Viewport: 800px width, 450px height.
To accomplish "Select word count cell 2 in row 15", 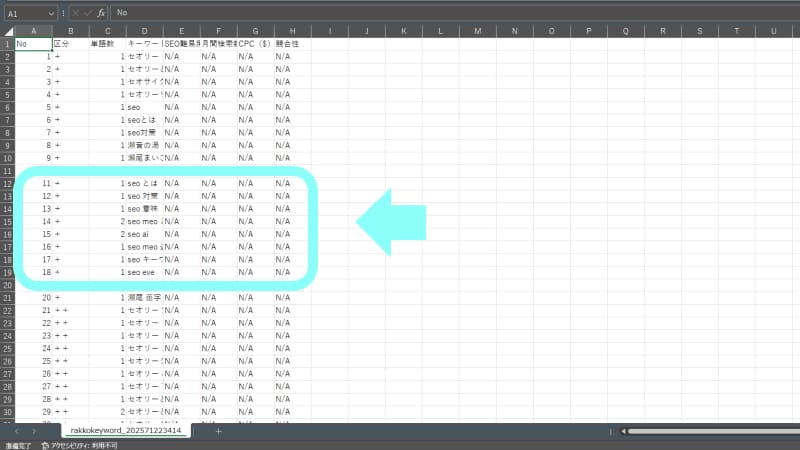I will pos(107,221).
